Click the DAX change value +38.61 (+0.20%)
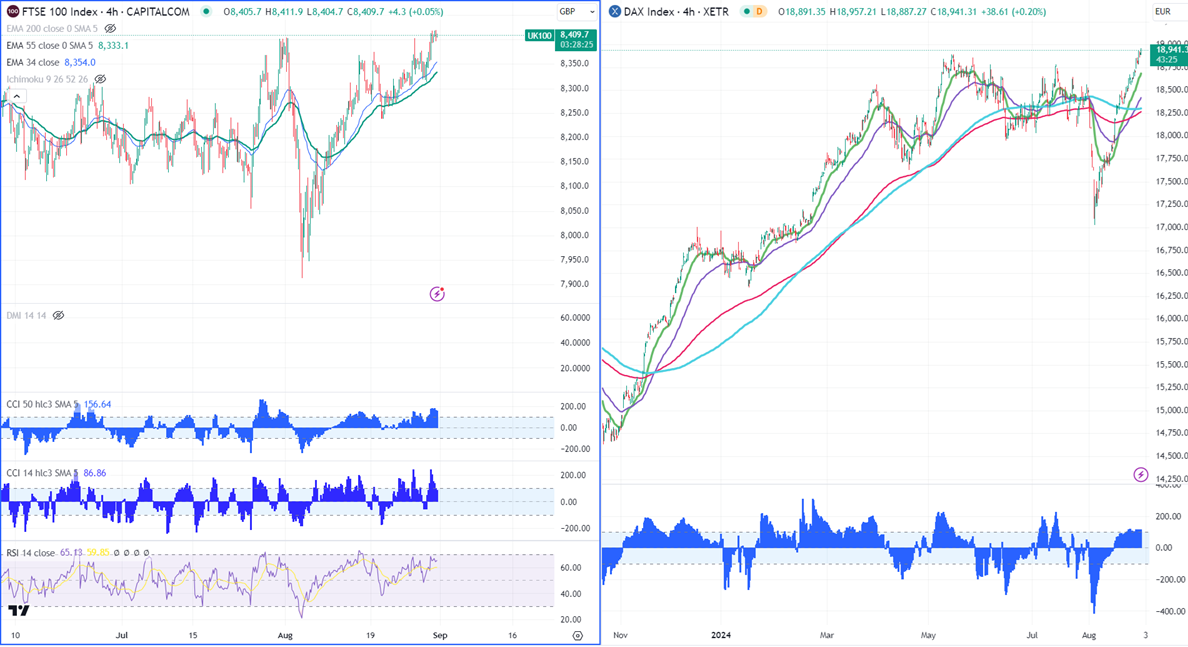The image size is (1188, 647). click(1013, 11)
